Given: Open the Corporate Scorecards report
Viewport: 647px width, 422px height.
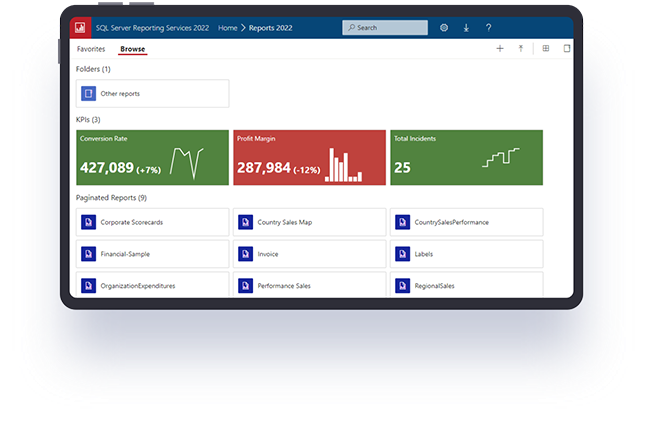Looking at the screenshot, I should 153,222.
